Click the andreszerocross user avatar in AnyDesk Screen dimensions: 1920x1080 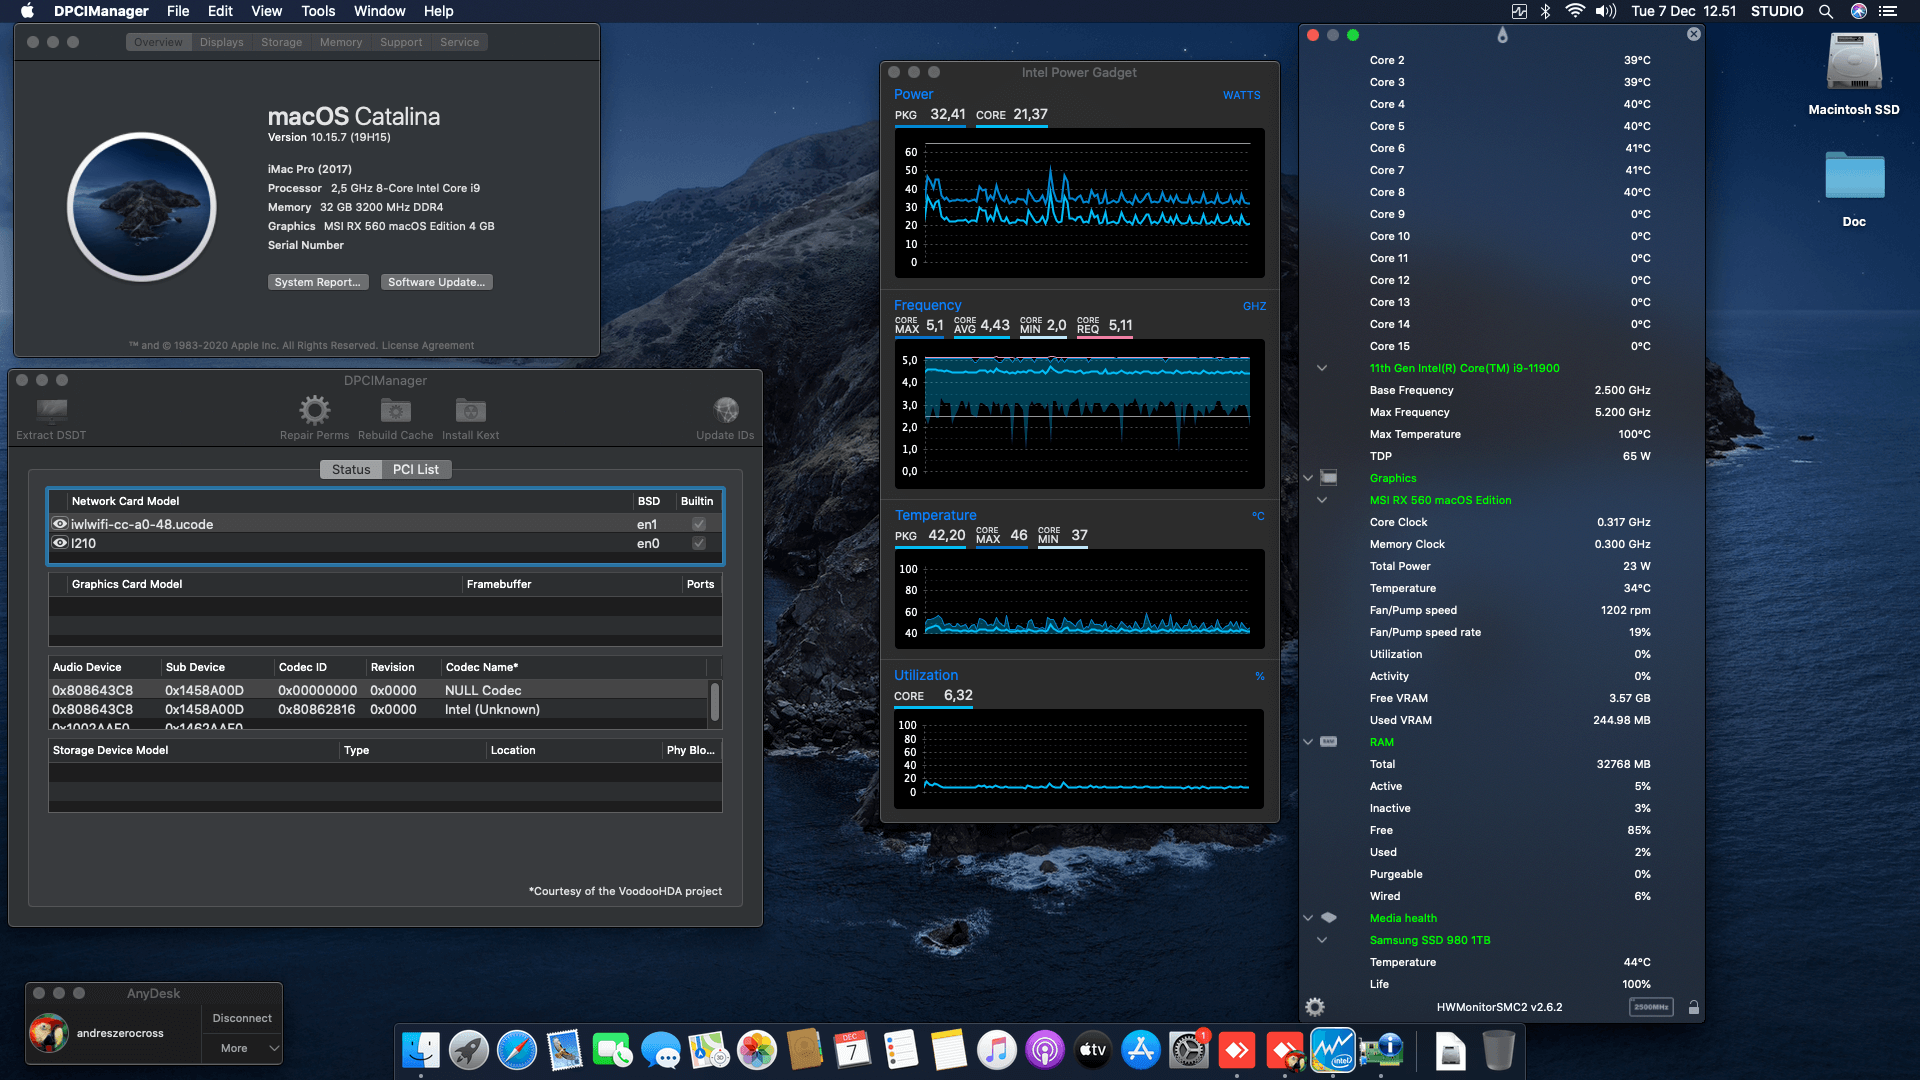[48, 1033]
